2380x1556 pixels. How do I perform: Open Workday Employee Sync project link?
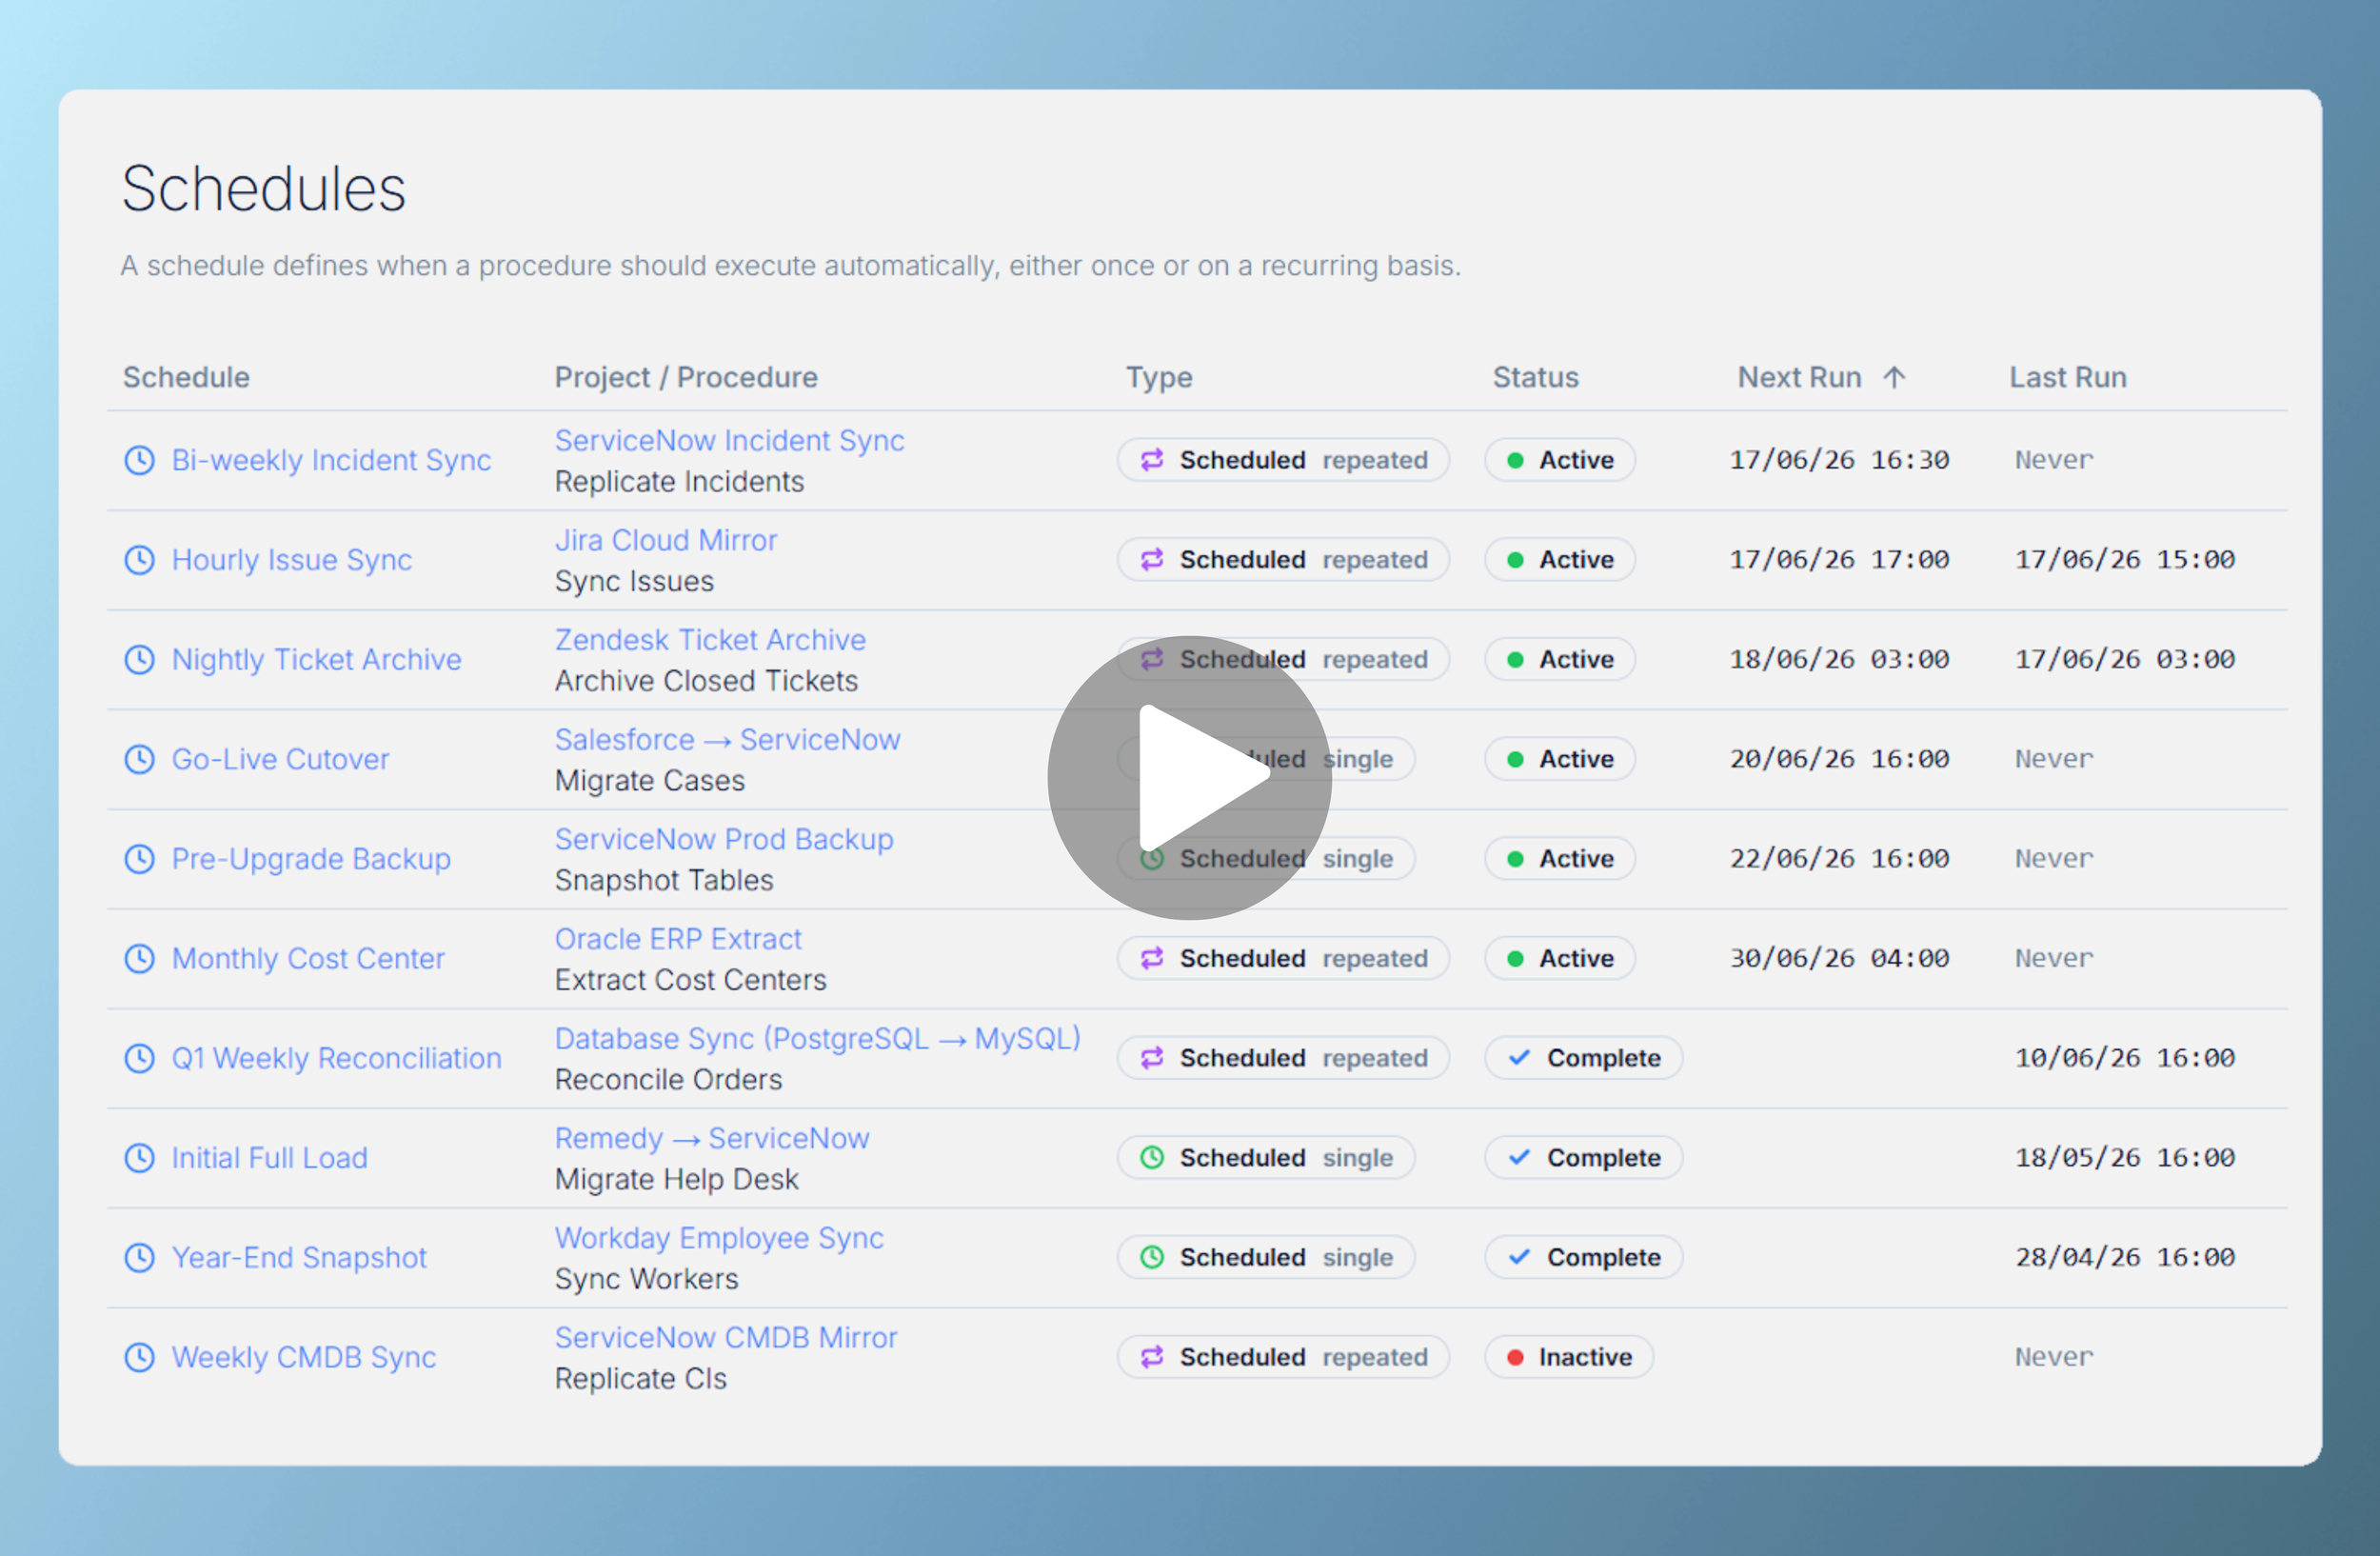719,1238
